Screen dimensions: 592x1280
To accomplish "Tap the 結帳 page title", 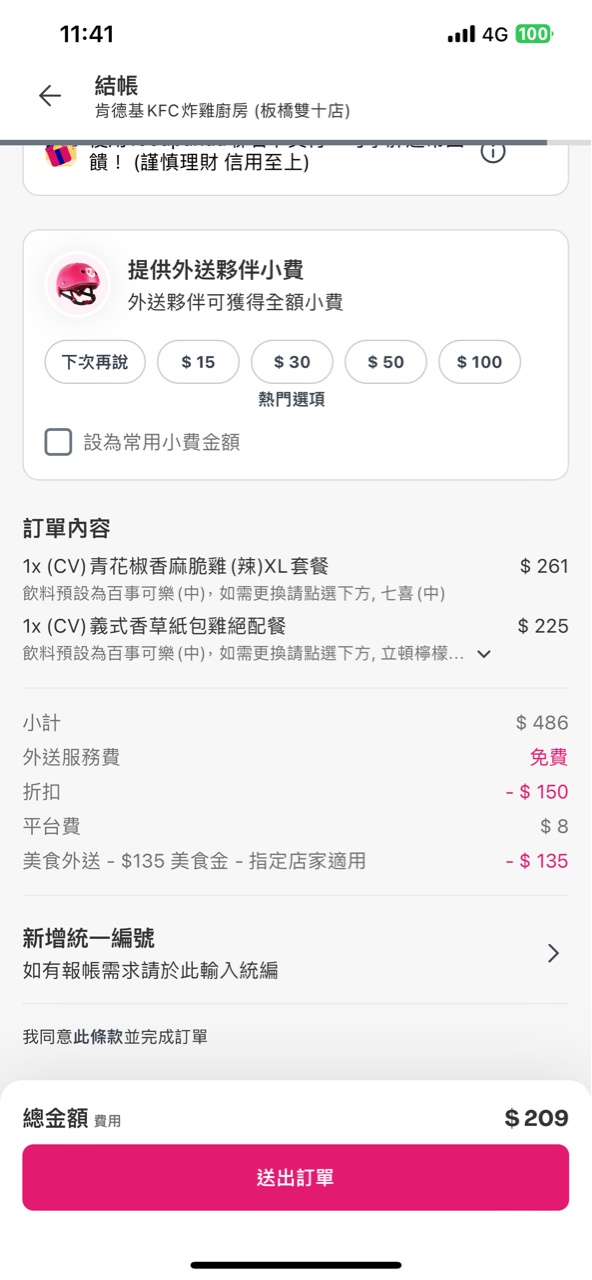I will click(116, 86).
